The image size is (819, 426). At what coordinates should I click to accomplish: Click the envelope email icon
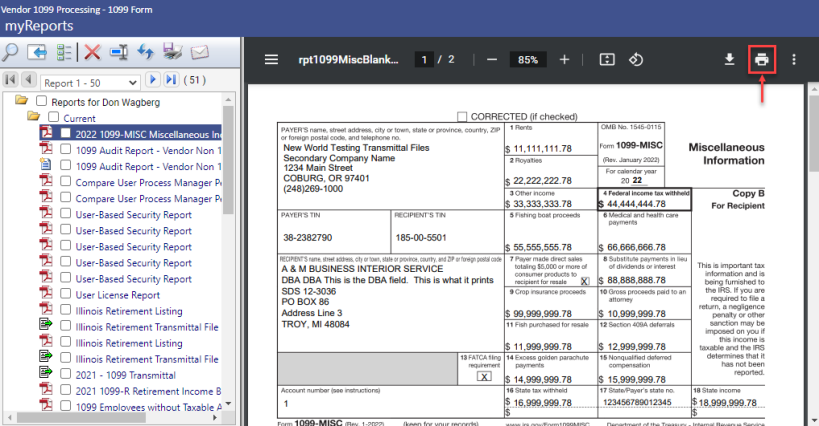point(200,52)
